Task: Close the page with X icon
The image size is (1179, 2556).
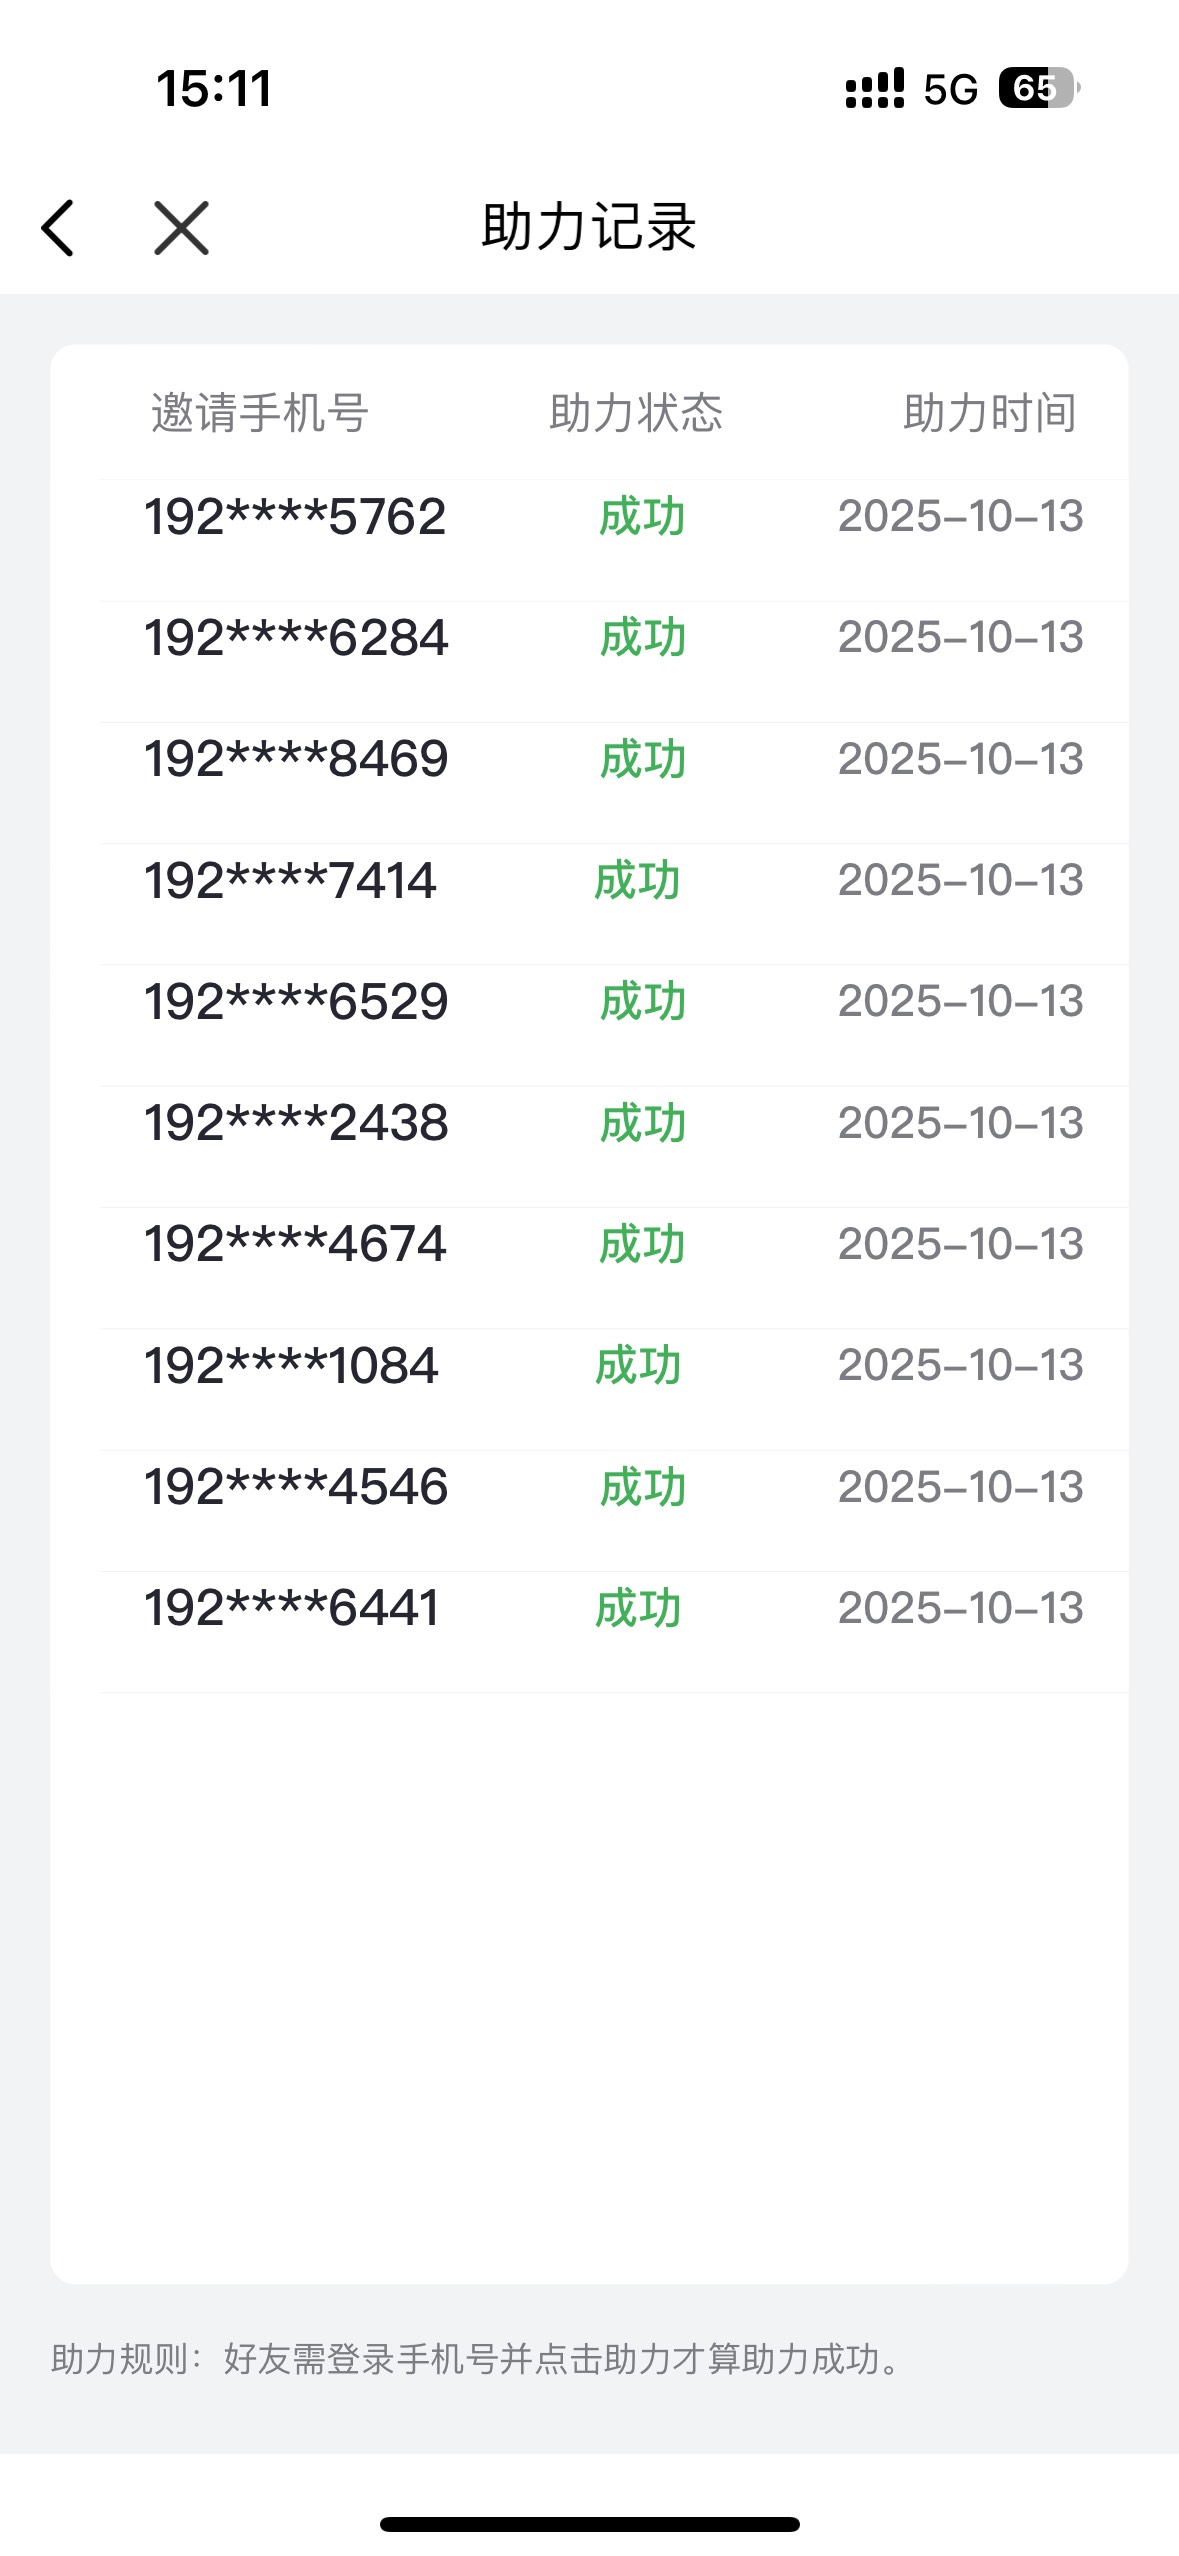Action: pos(181,228)
